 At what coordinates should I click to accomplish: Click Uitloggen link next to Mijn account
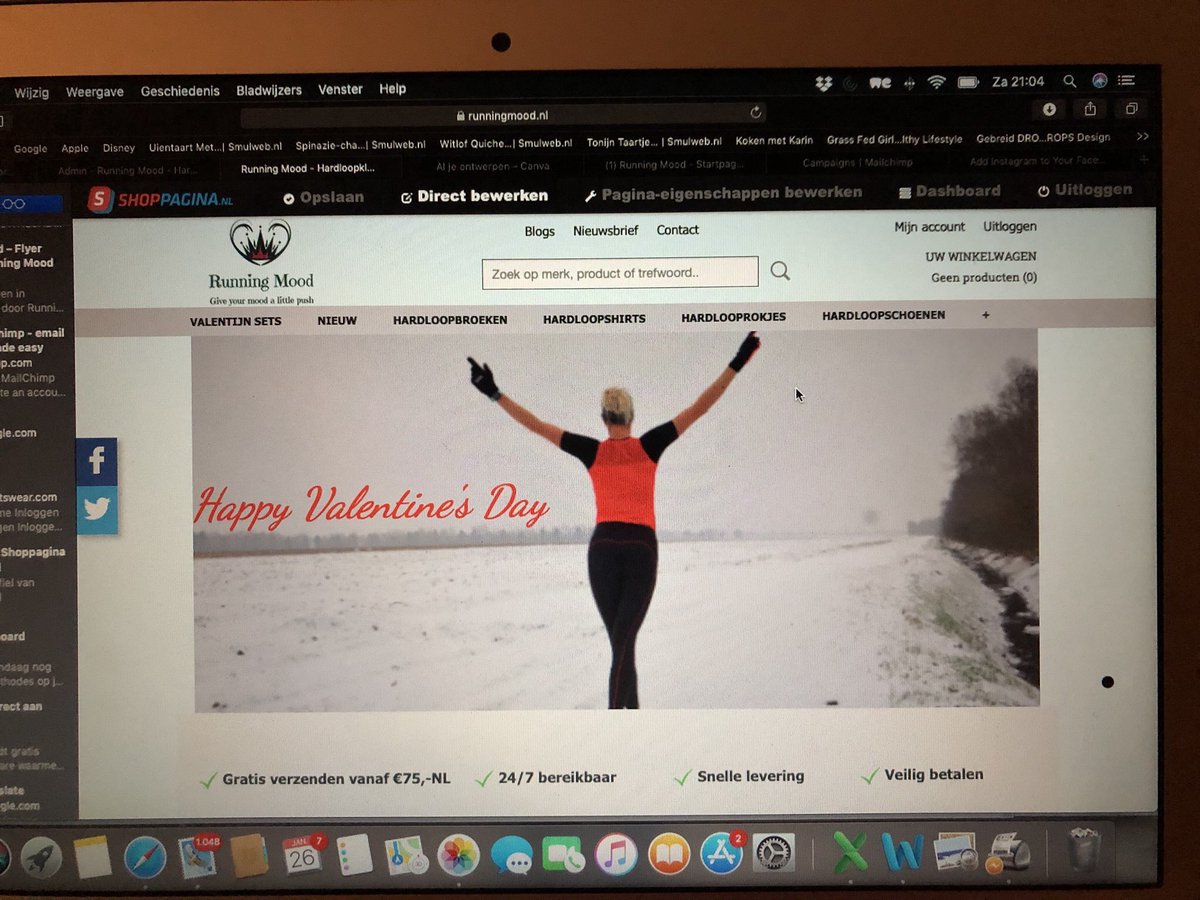(x=1009, y=226)
